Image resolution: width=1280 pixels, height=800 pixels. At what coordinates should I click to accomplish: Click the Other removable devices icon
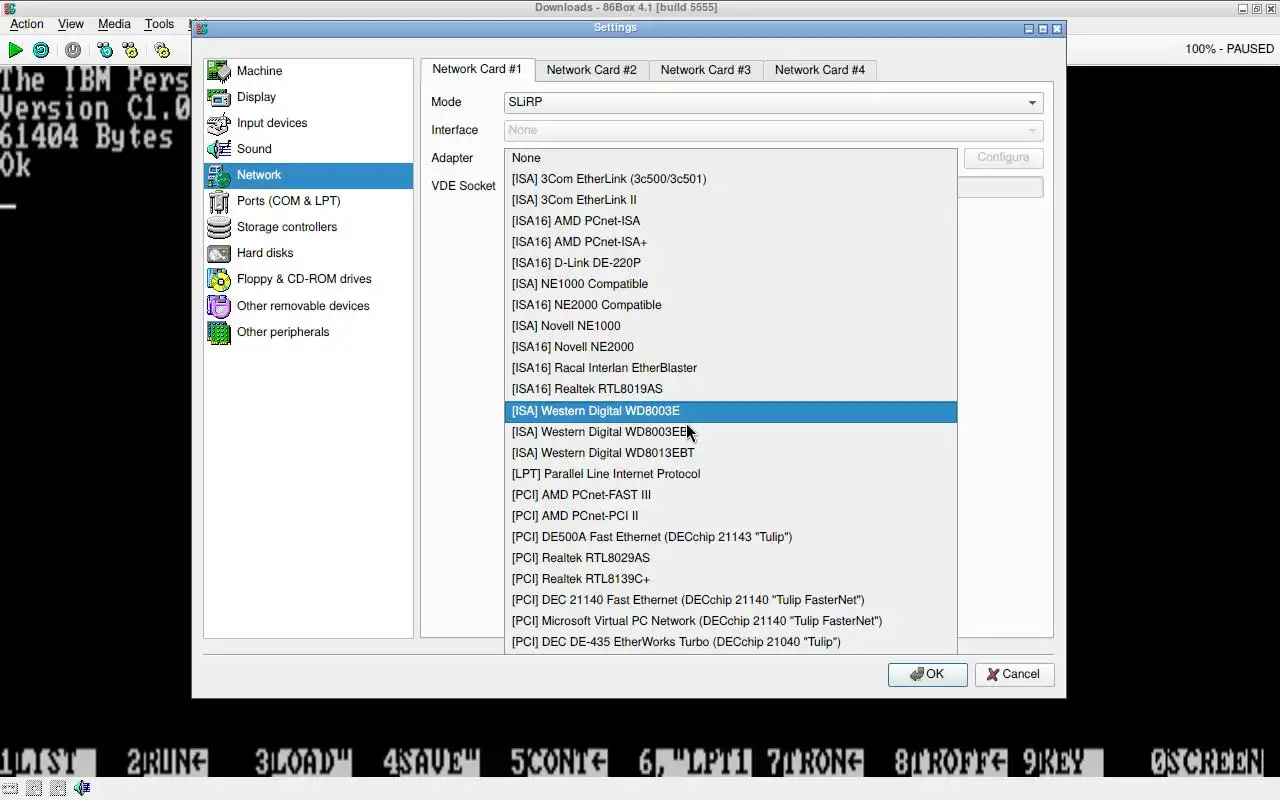click(x=219, y=306)
